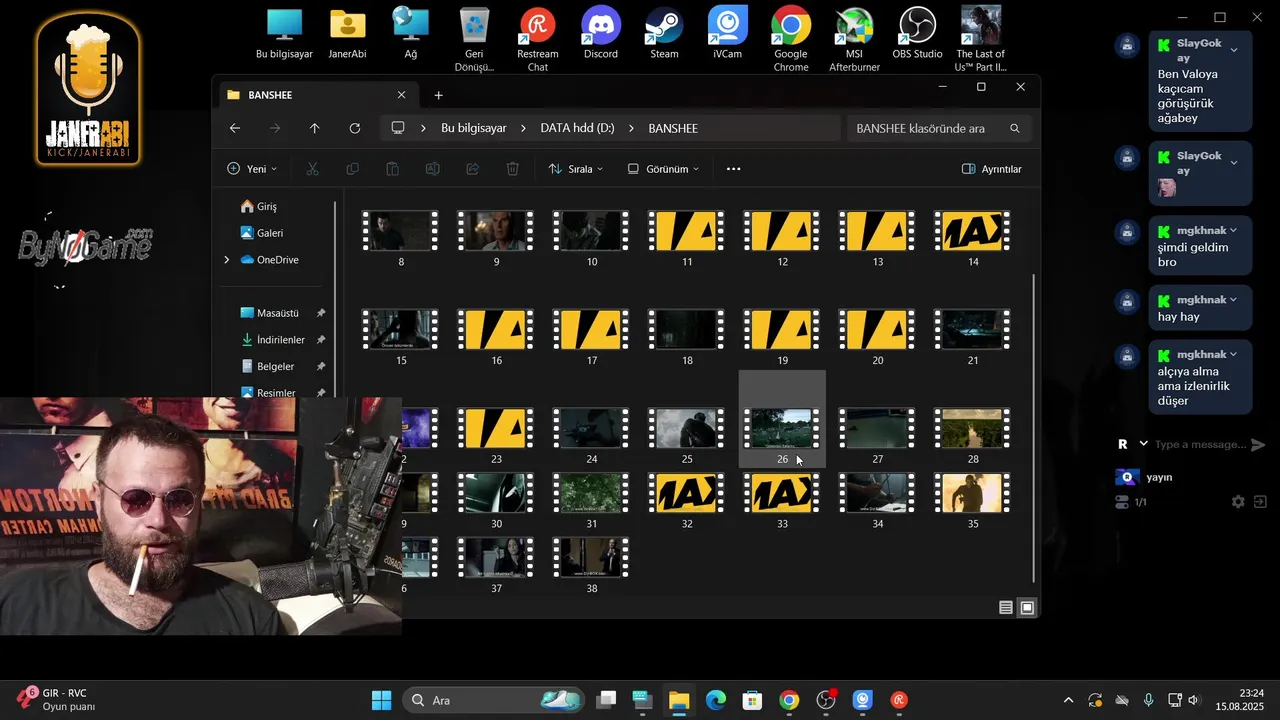This screenshot has width=1280, height=720.
Task: Expand the 'şimdi geldim bro' message chevron
Action: [1233, 230]
